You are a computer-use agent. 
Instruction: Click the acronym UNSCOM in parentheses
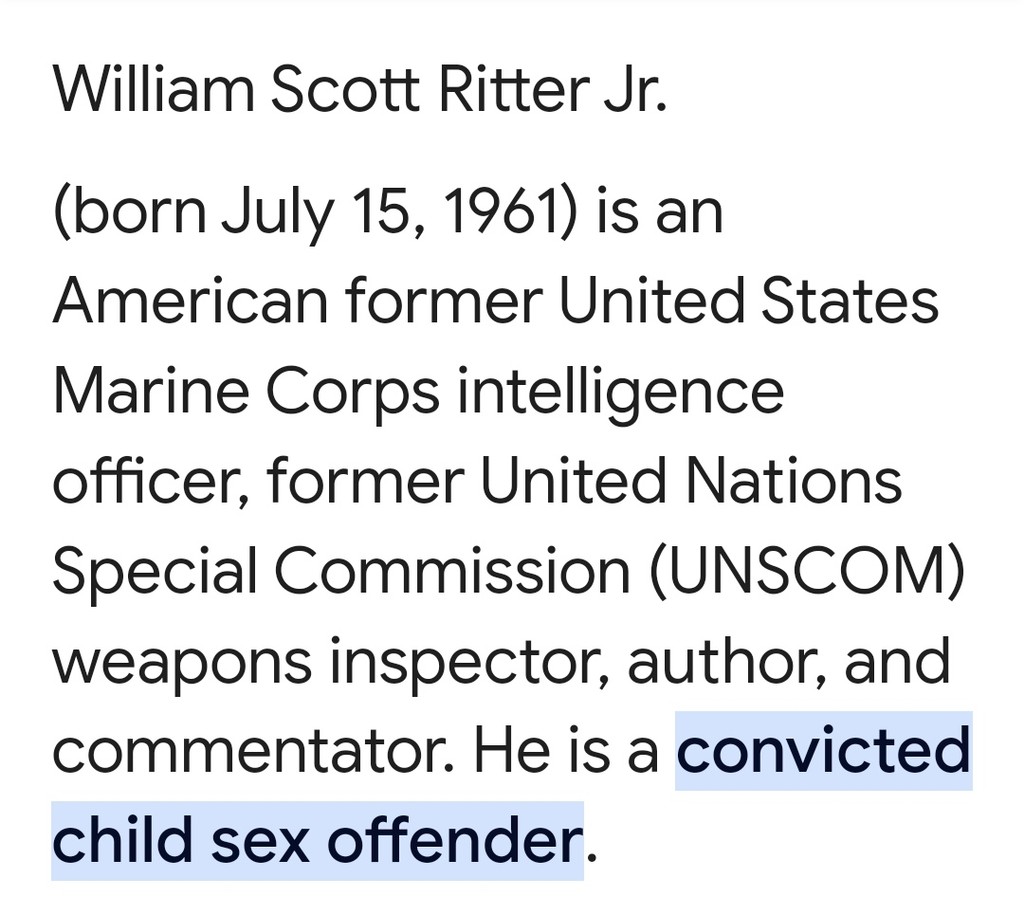point(798,570)
